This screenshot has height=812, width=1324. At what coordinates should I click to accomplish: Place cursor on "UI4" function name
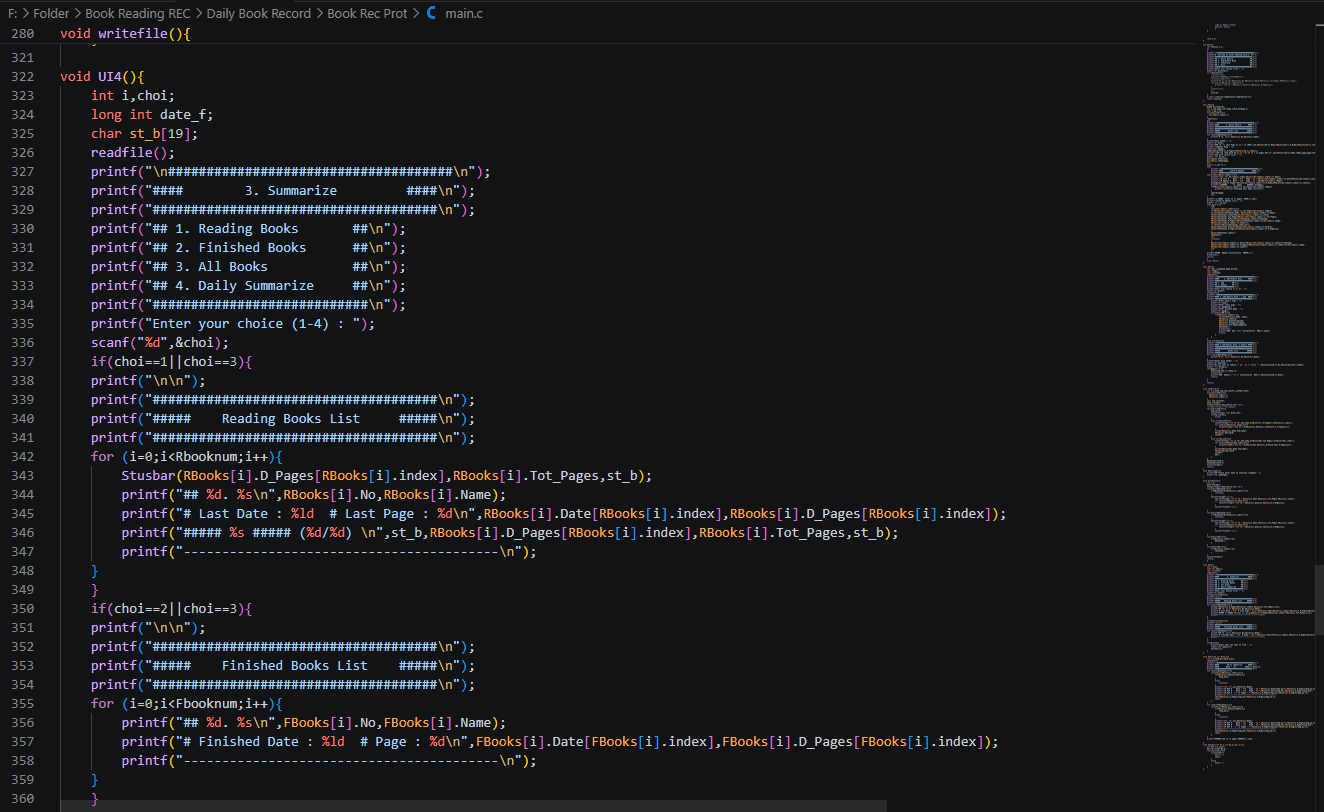pos(110,77)
